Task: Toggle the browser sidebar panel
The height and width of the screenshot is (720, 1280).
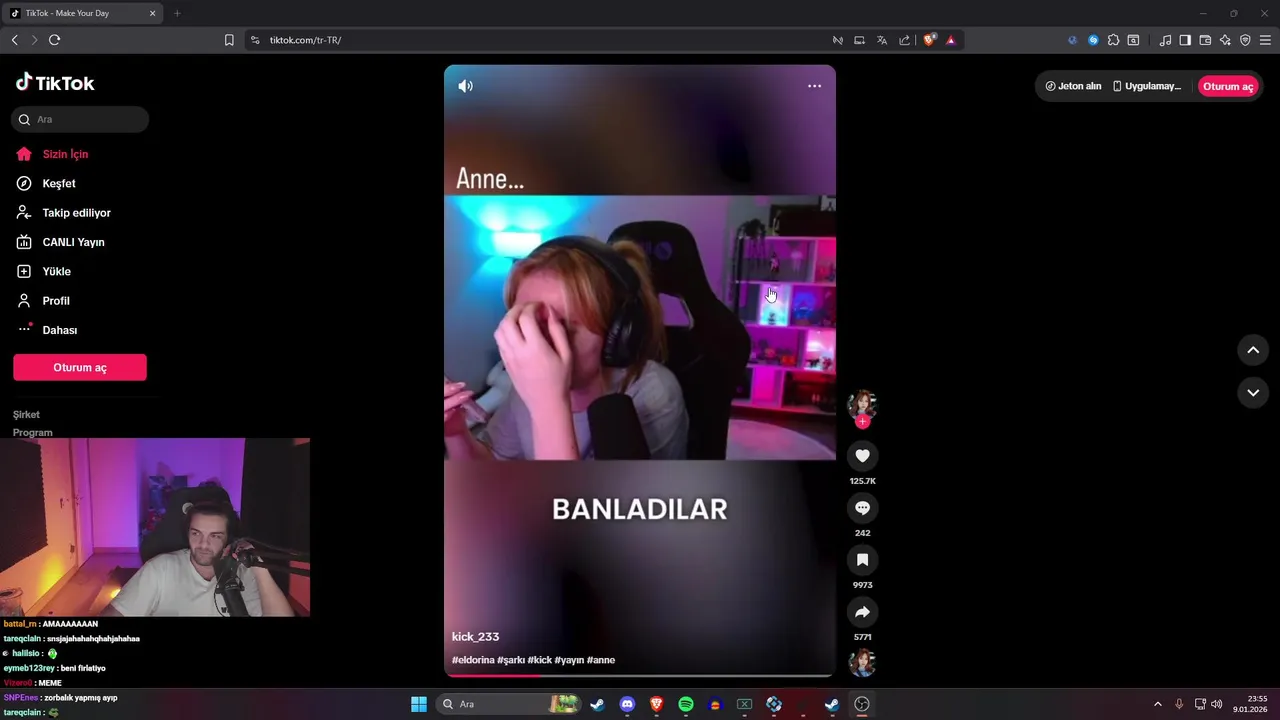Action: click(1185, 40)
